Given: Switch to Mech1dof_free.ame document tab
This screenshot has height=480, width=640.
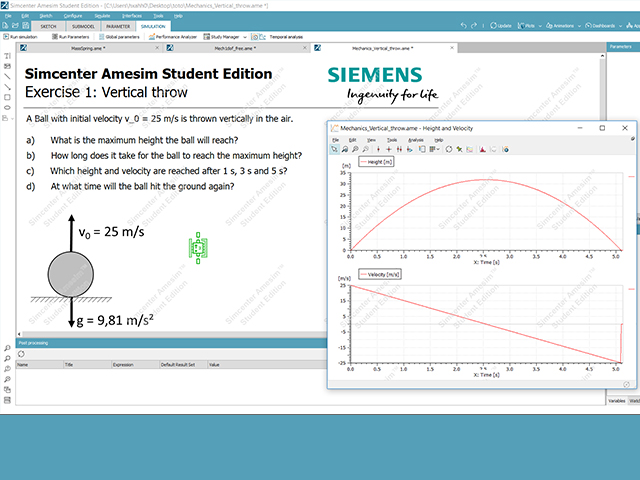Looking at the screenshot, I should (236, 48).
